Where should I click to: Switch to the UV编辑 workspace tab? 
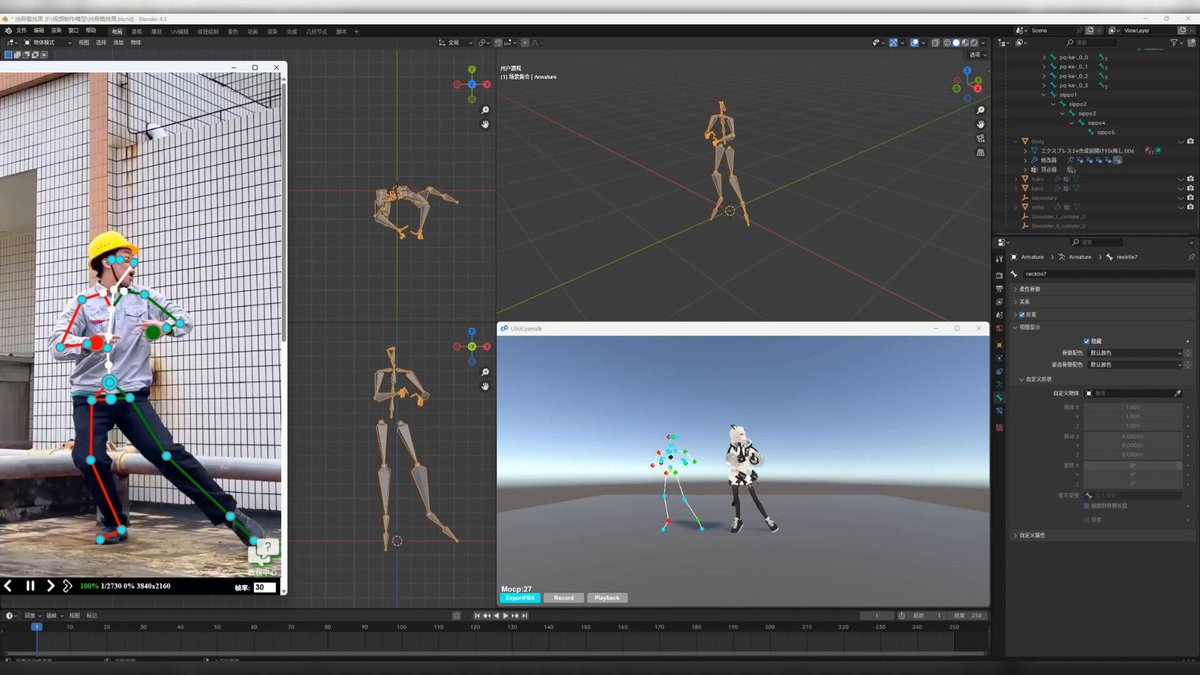pyautogui.click(x=180, y=31)
